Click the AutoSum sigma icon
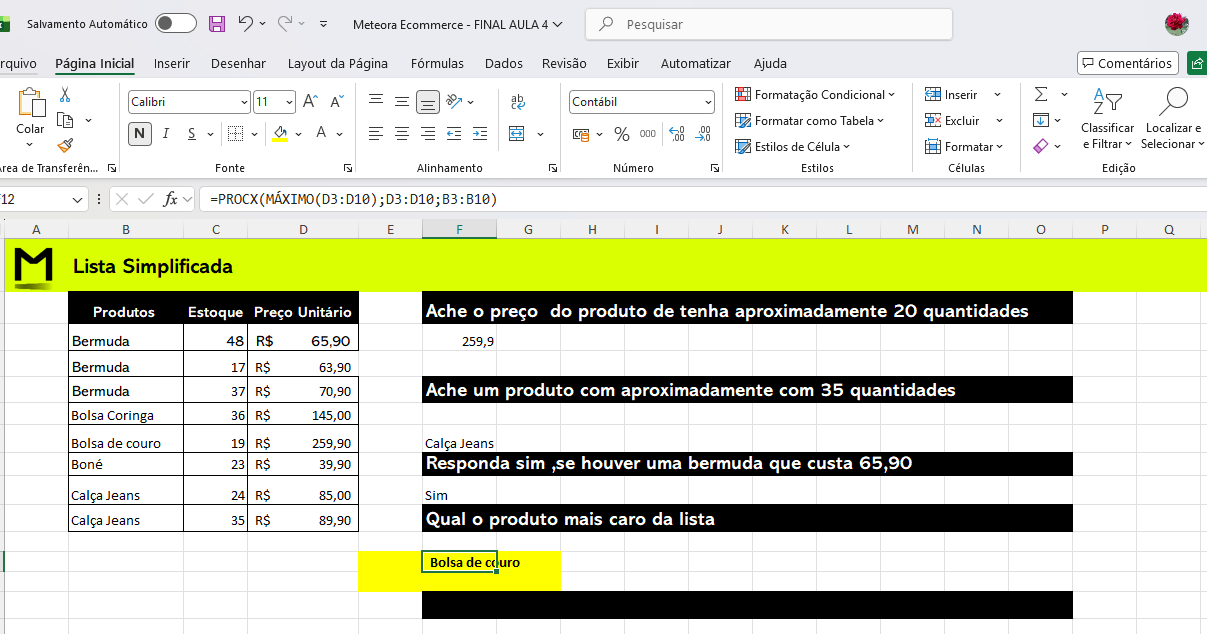Image resolution: width=1207 pixels, height=634 pixels. (1041, 95)
